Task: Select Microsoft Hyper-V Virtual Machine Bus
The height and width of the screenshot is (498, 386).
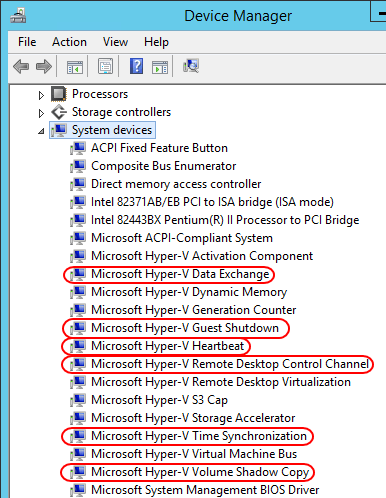Action: click(194, 454)
